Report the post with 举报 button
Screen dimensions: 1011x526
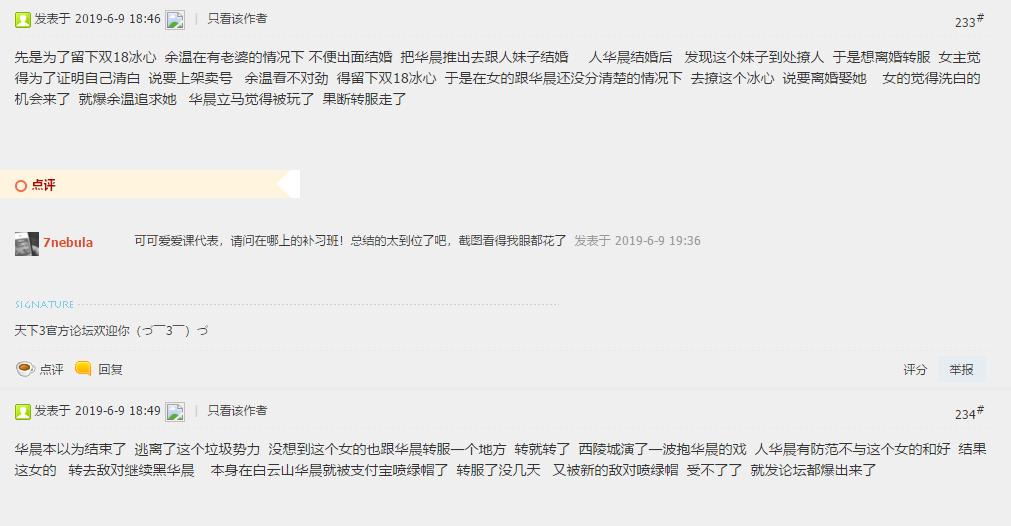click(961, 369)
